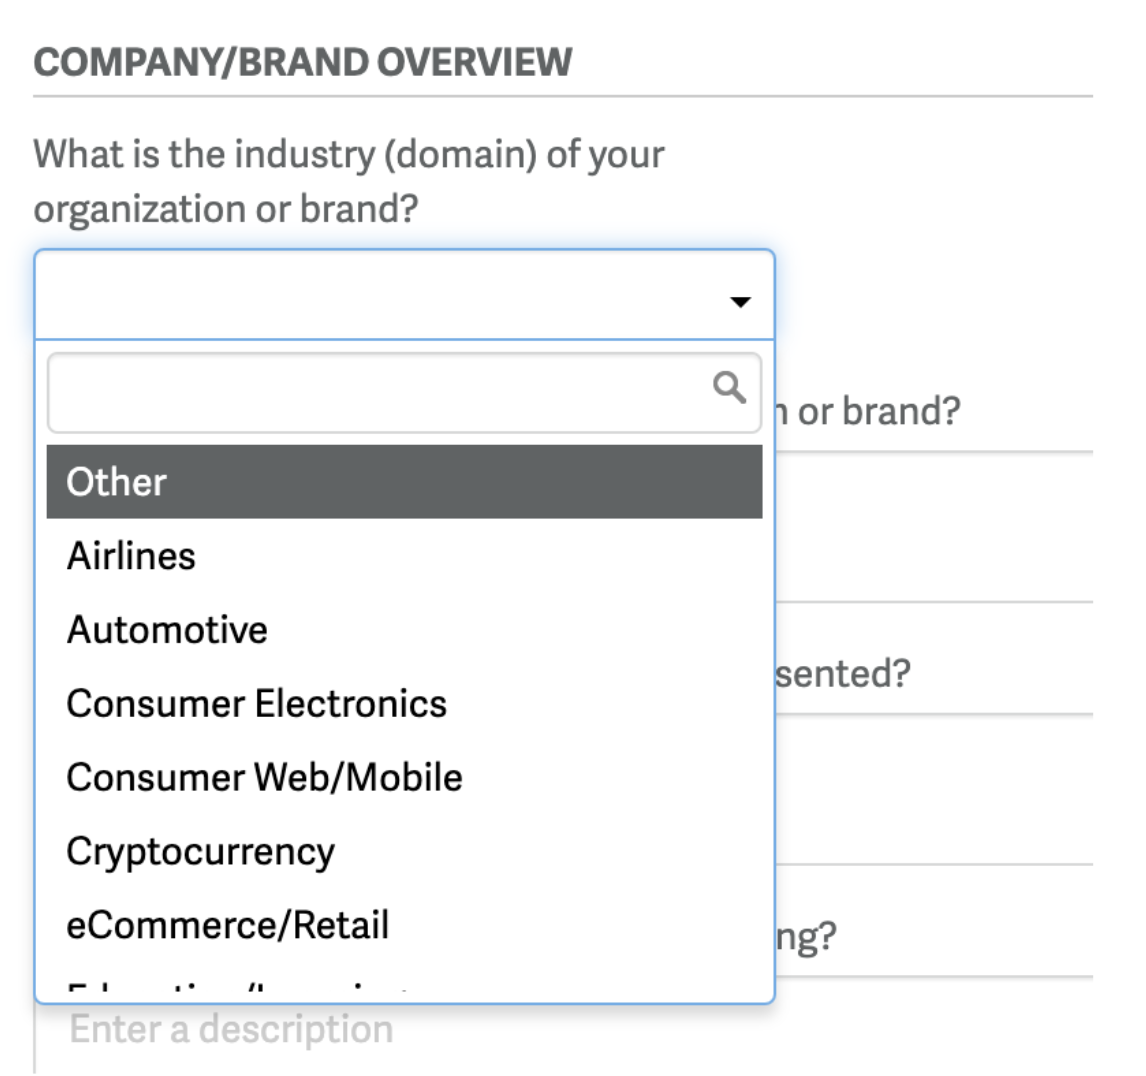Collapse the industry dropdown using caret arrow
Screen dimensions: 1146x1076
pyautogui.click(x=740, y=302)
